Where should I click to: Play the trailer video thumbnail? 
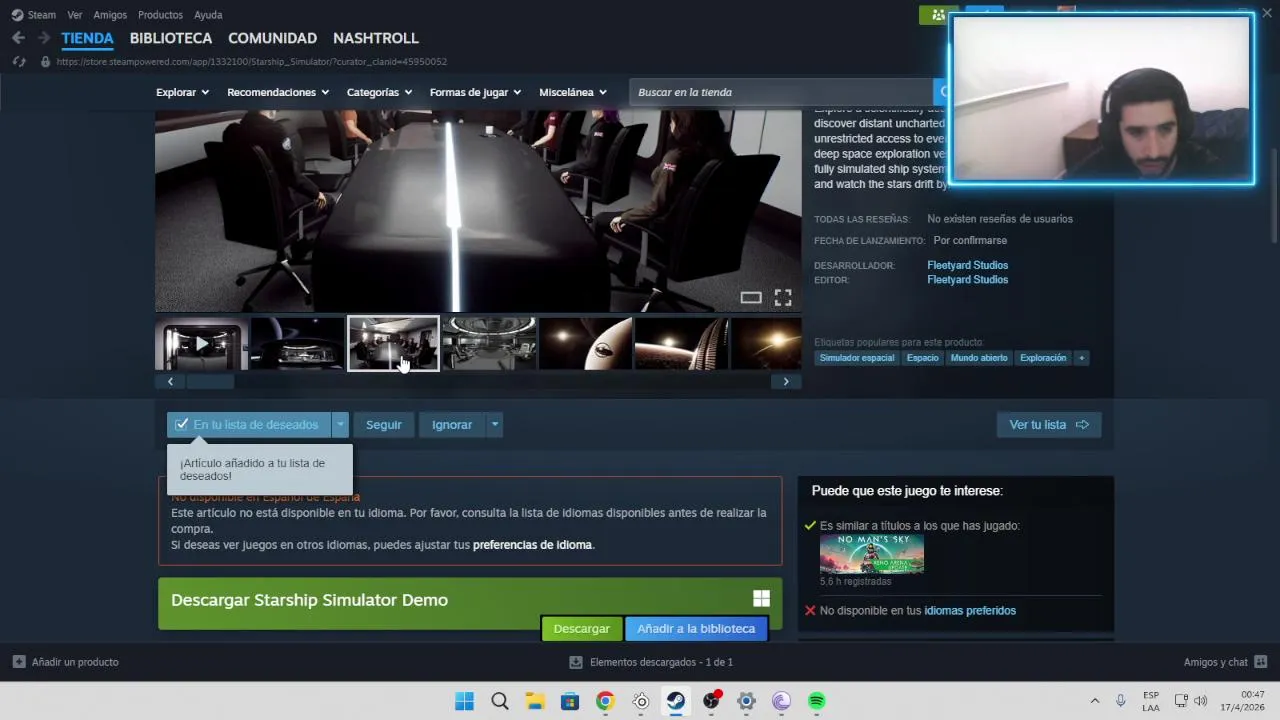coord(201,344)
